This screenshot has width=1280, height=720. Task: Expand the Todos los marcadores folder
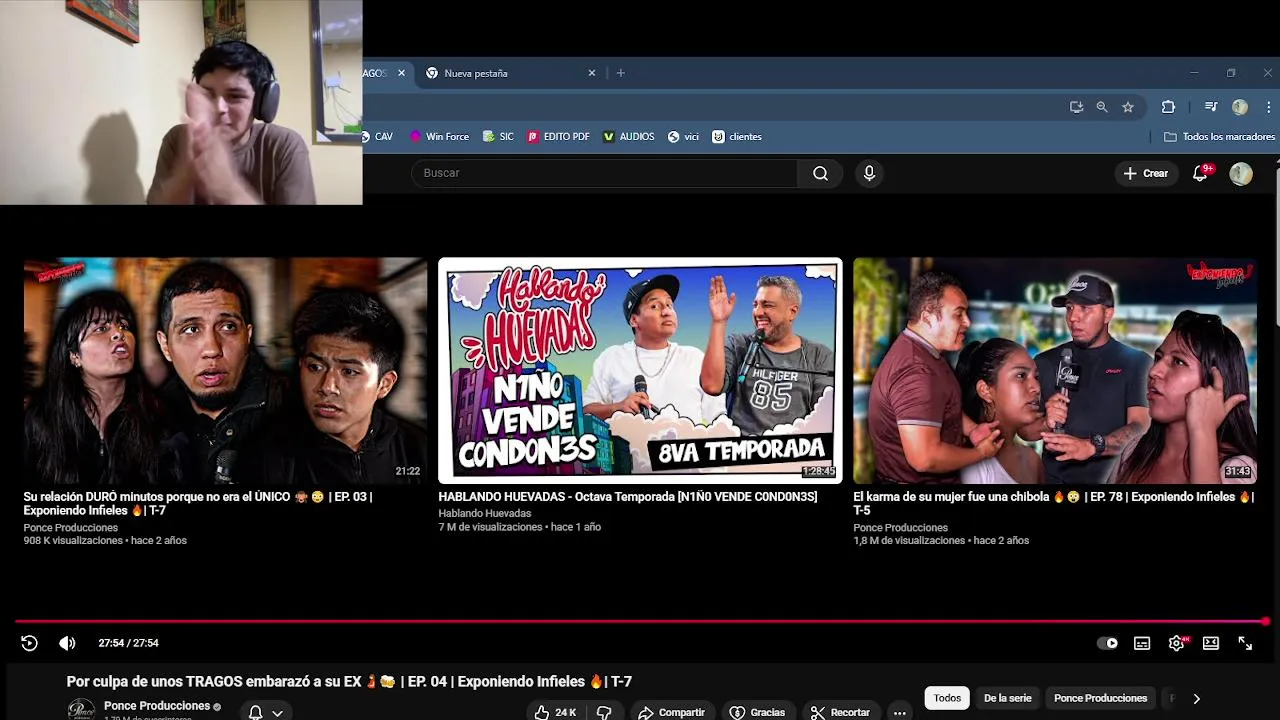pos(1220,137)
